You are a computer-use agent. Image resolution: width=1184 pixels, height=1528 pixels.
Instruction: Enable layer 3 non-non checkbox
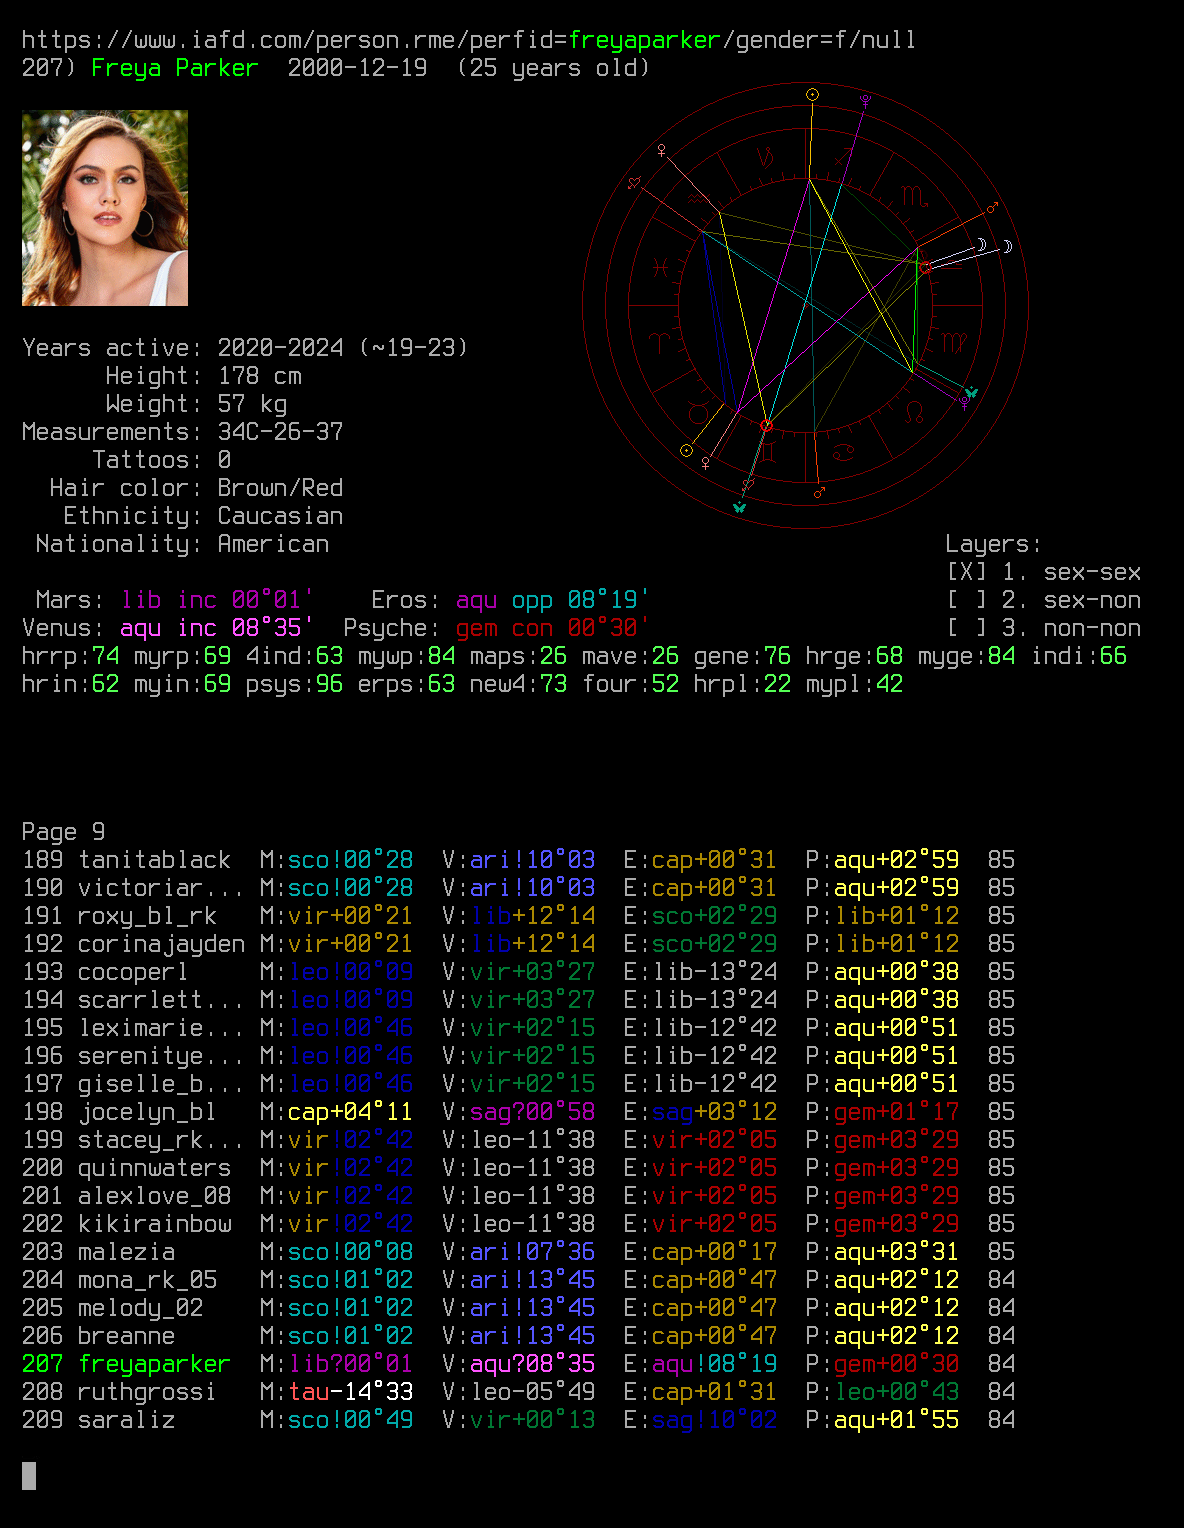click(967, 628)
